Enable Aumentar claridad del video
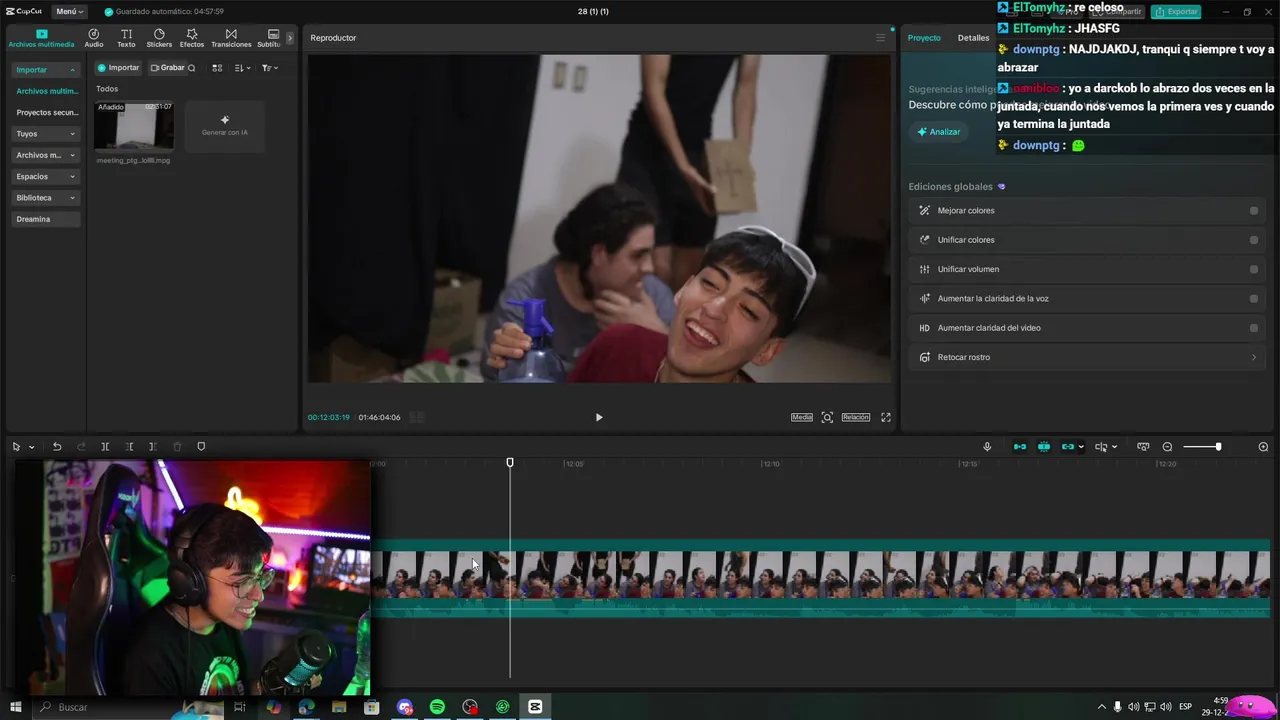 point(1254,328)
